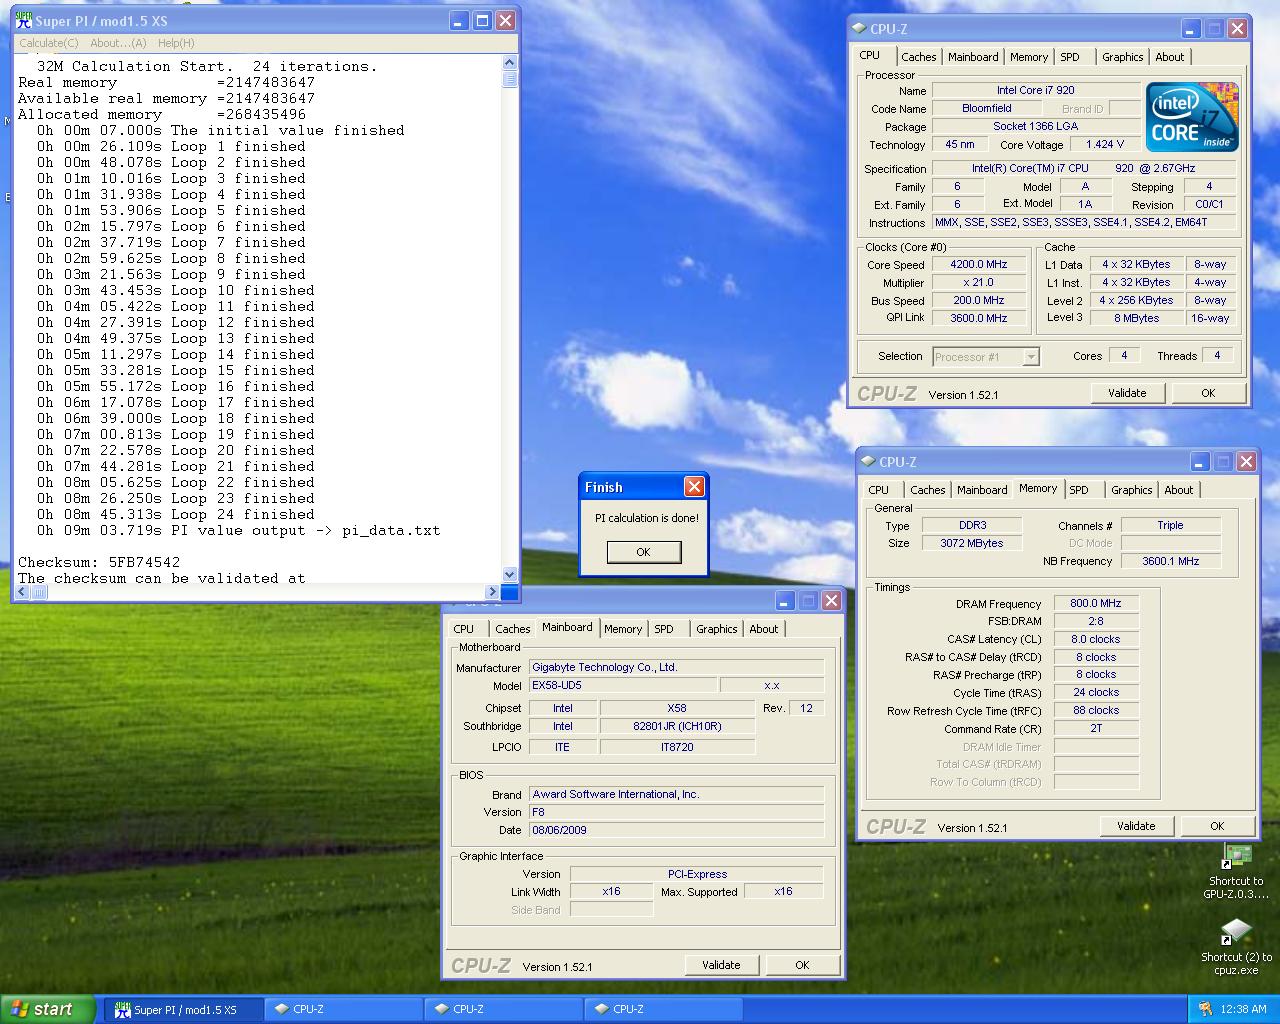Click the Channels # Triple value
The width and height of the screenshot is (1280, 1024).
coord(1171,525)
